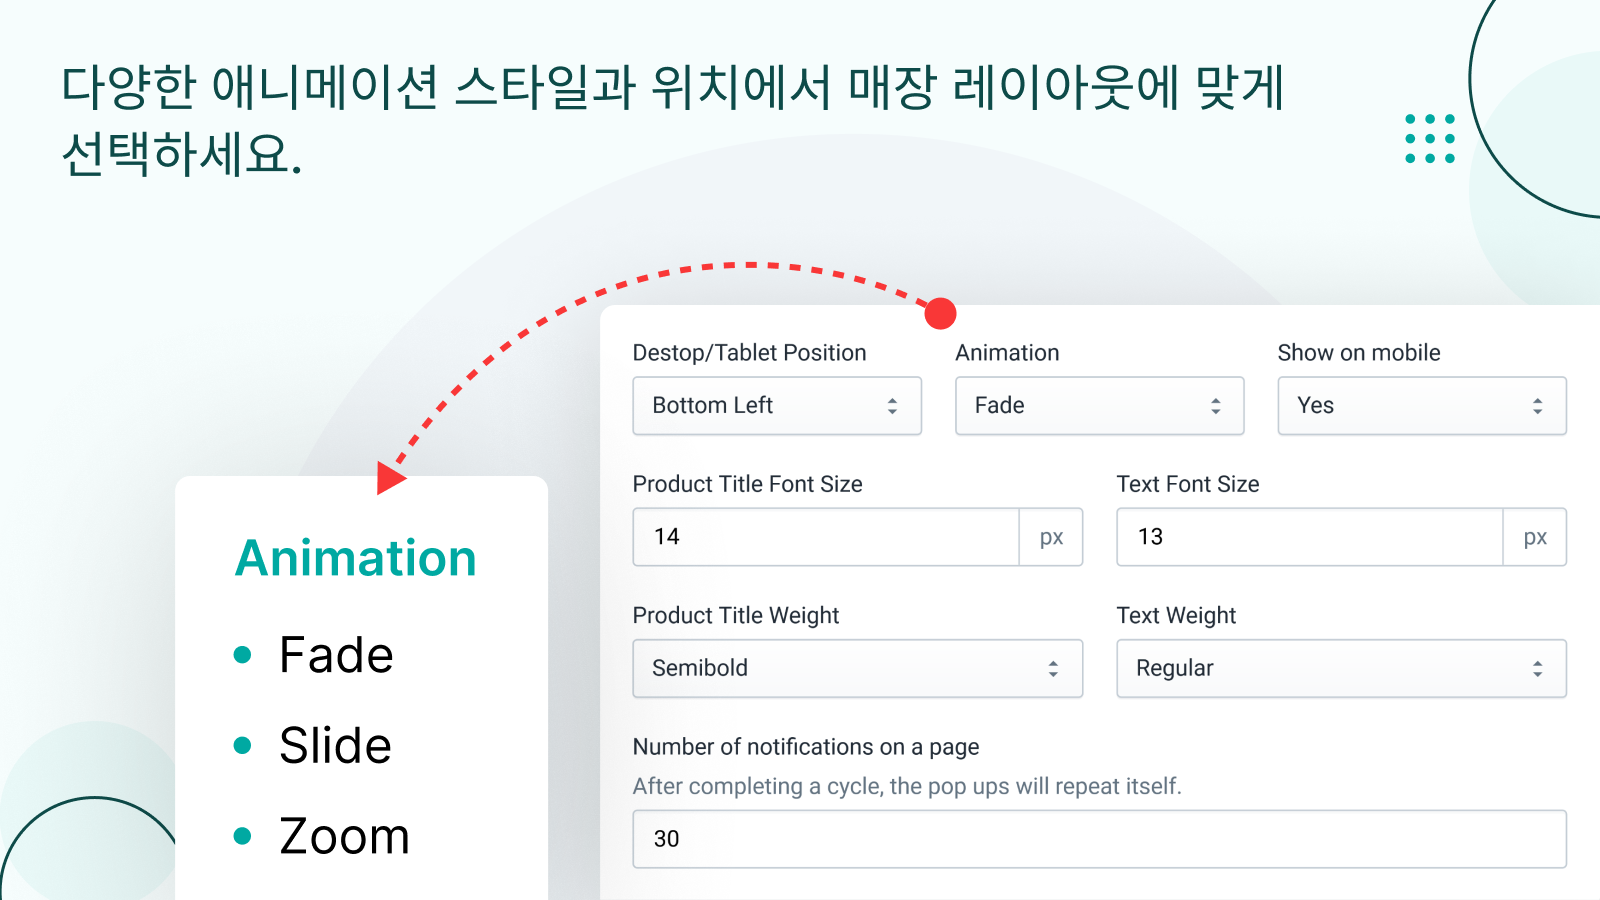Screen dimensions: 1600x900
Task: Click the px suffix of Text Font Size
Action: [x=1535, y=537]
